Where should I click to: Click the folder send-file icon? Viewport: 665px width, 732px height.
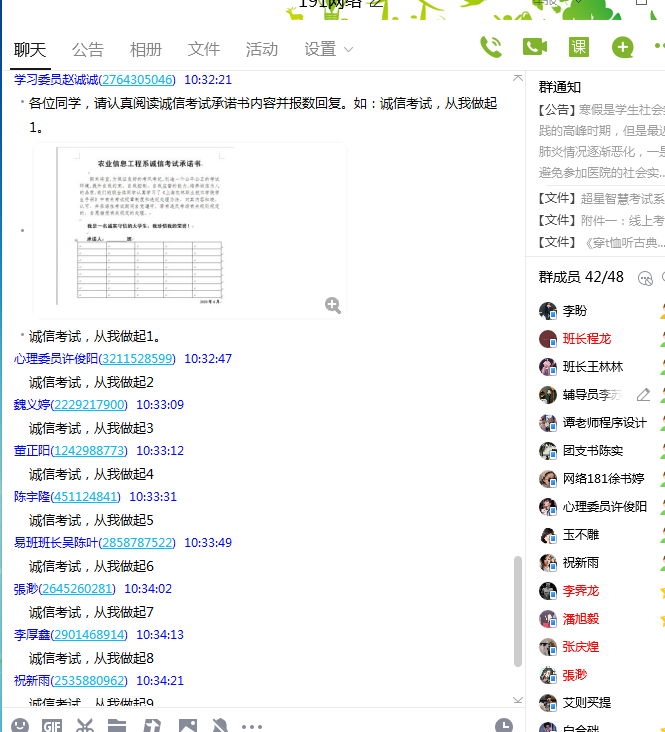[x=117, y=725]
